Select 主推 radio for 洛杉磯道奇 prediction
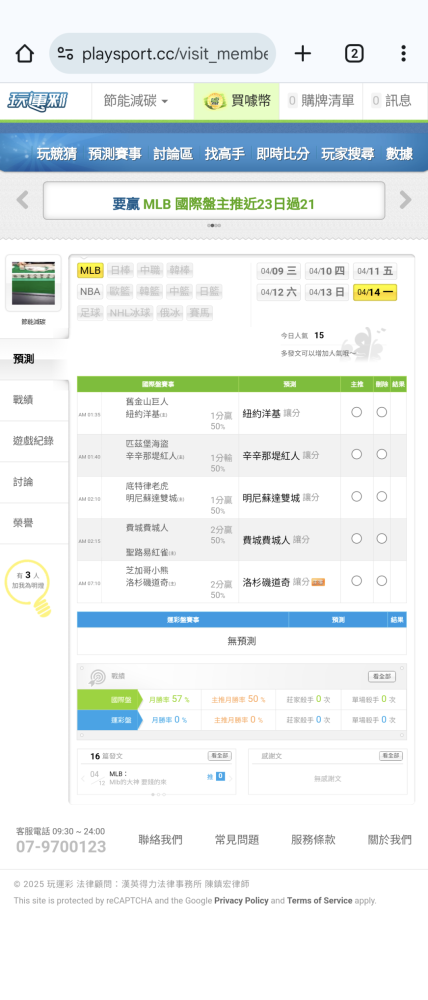 [x=357, y=580]
